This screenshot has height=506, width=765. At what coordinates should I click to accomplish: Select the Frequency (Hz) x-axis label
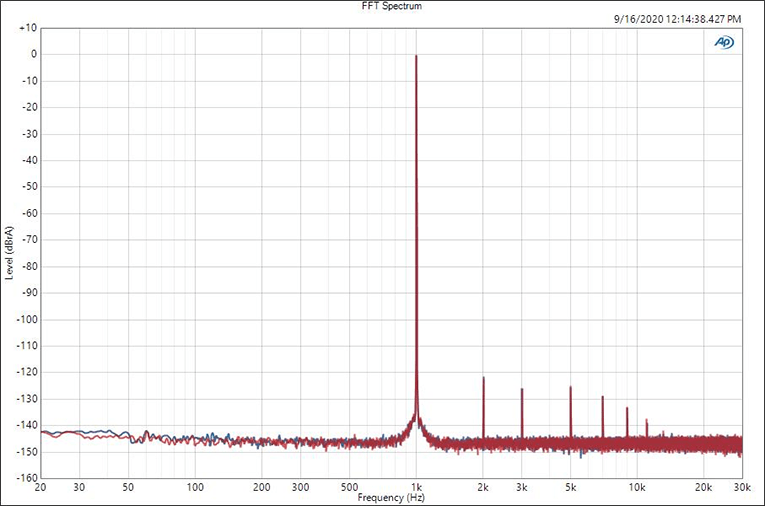pyautogui.click(x=391, y=497)
